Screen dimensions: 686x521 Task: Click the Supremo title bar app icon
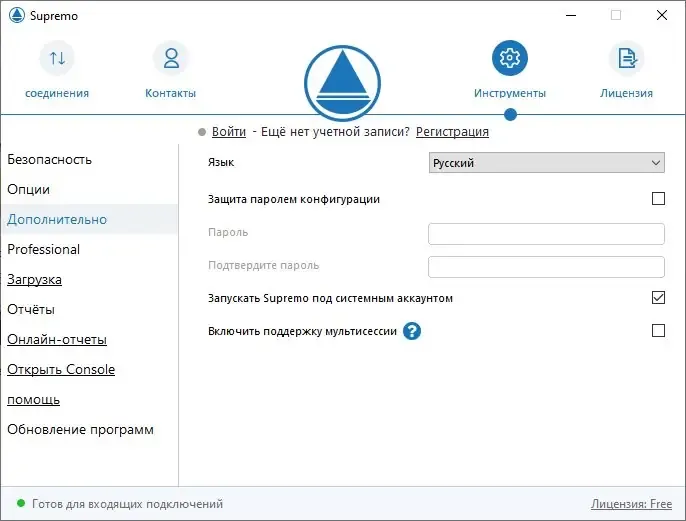click(17, 15)
